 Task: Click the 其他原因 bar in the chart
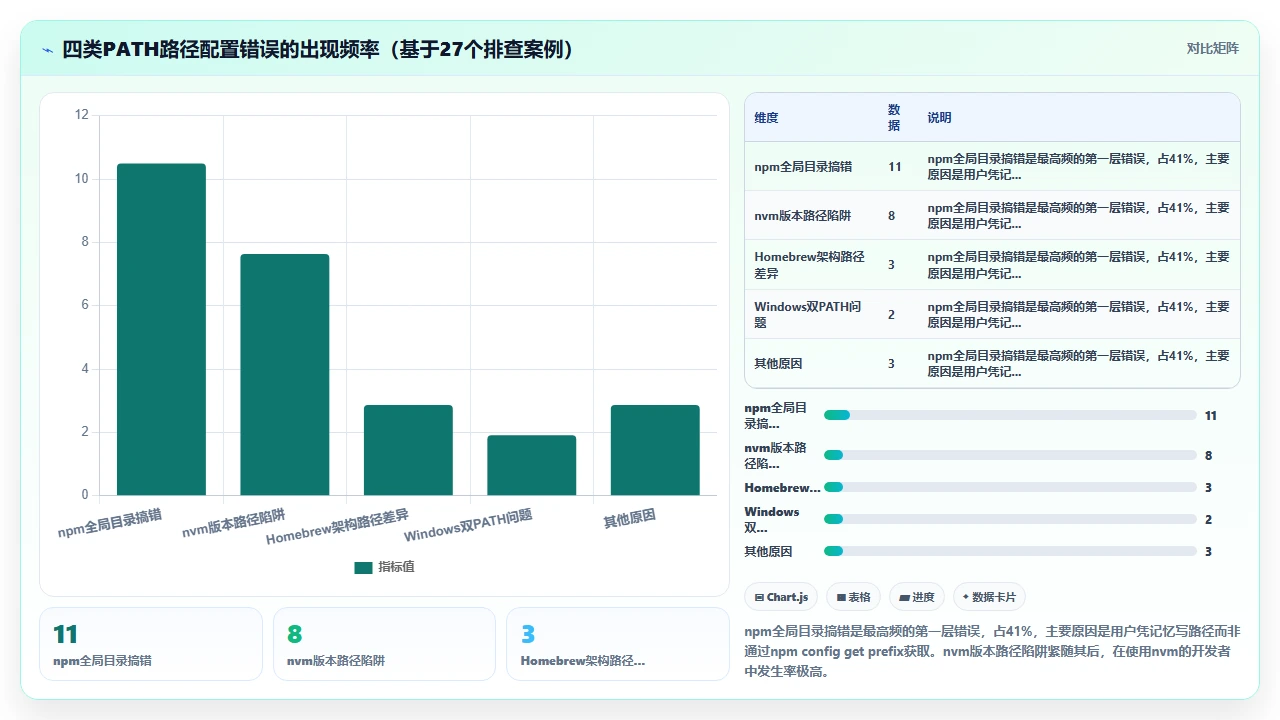(x=655, y=450)
